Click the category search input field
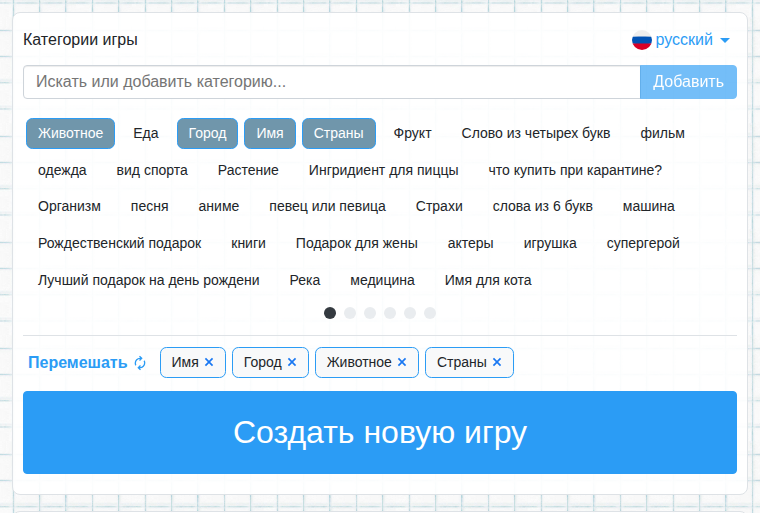 tap(332, 82)
